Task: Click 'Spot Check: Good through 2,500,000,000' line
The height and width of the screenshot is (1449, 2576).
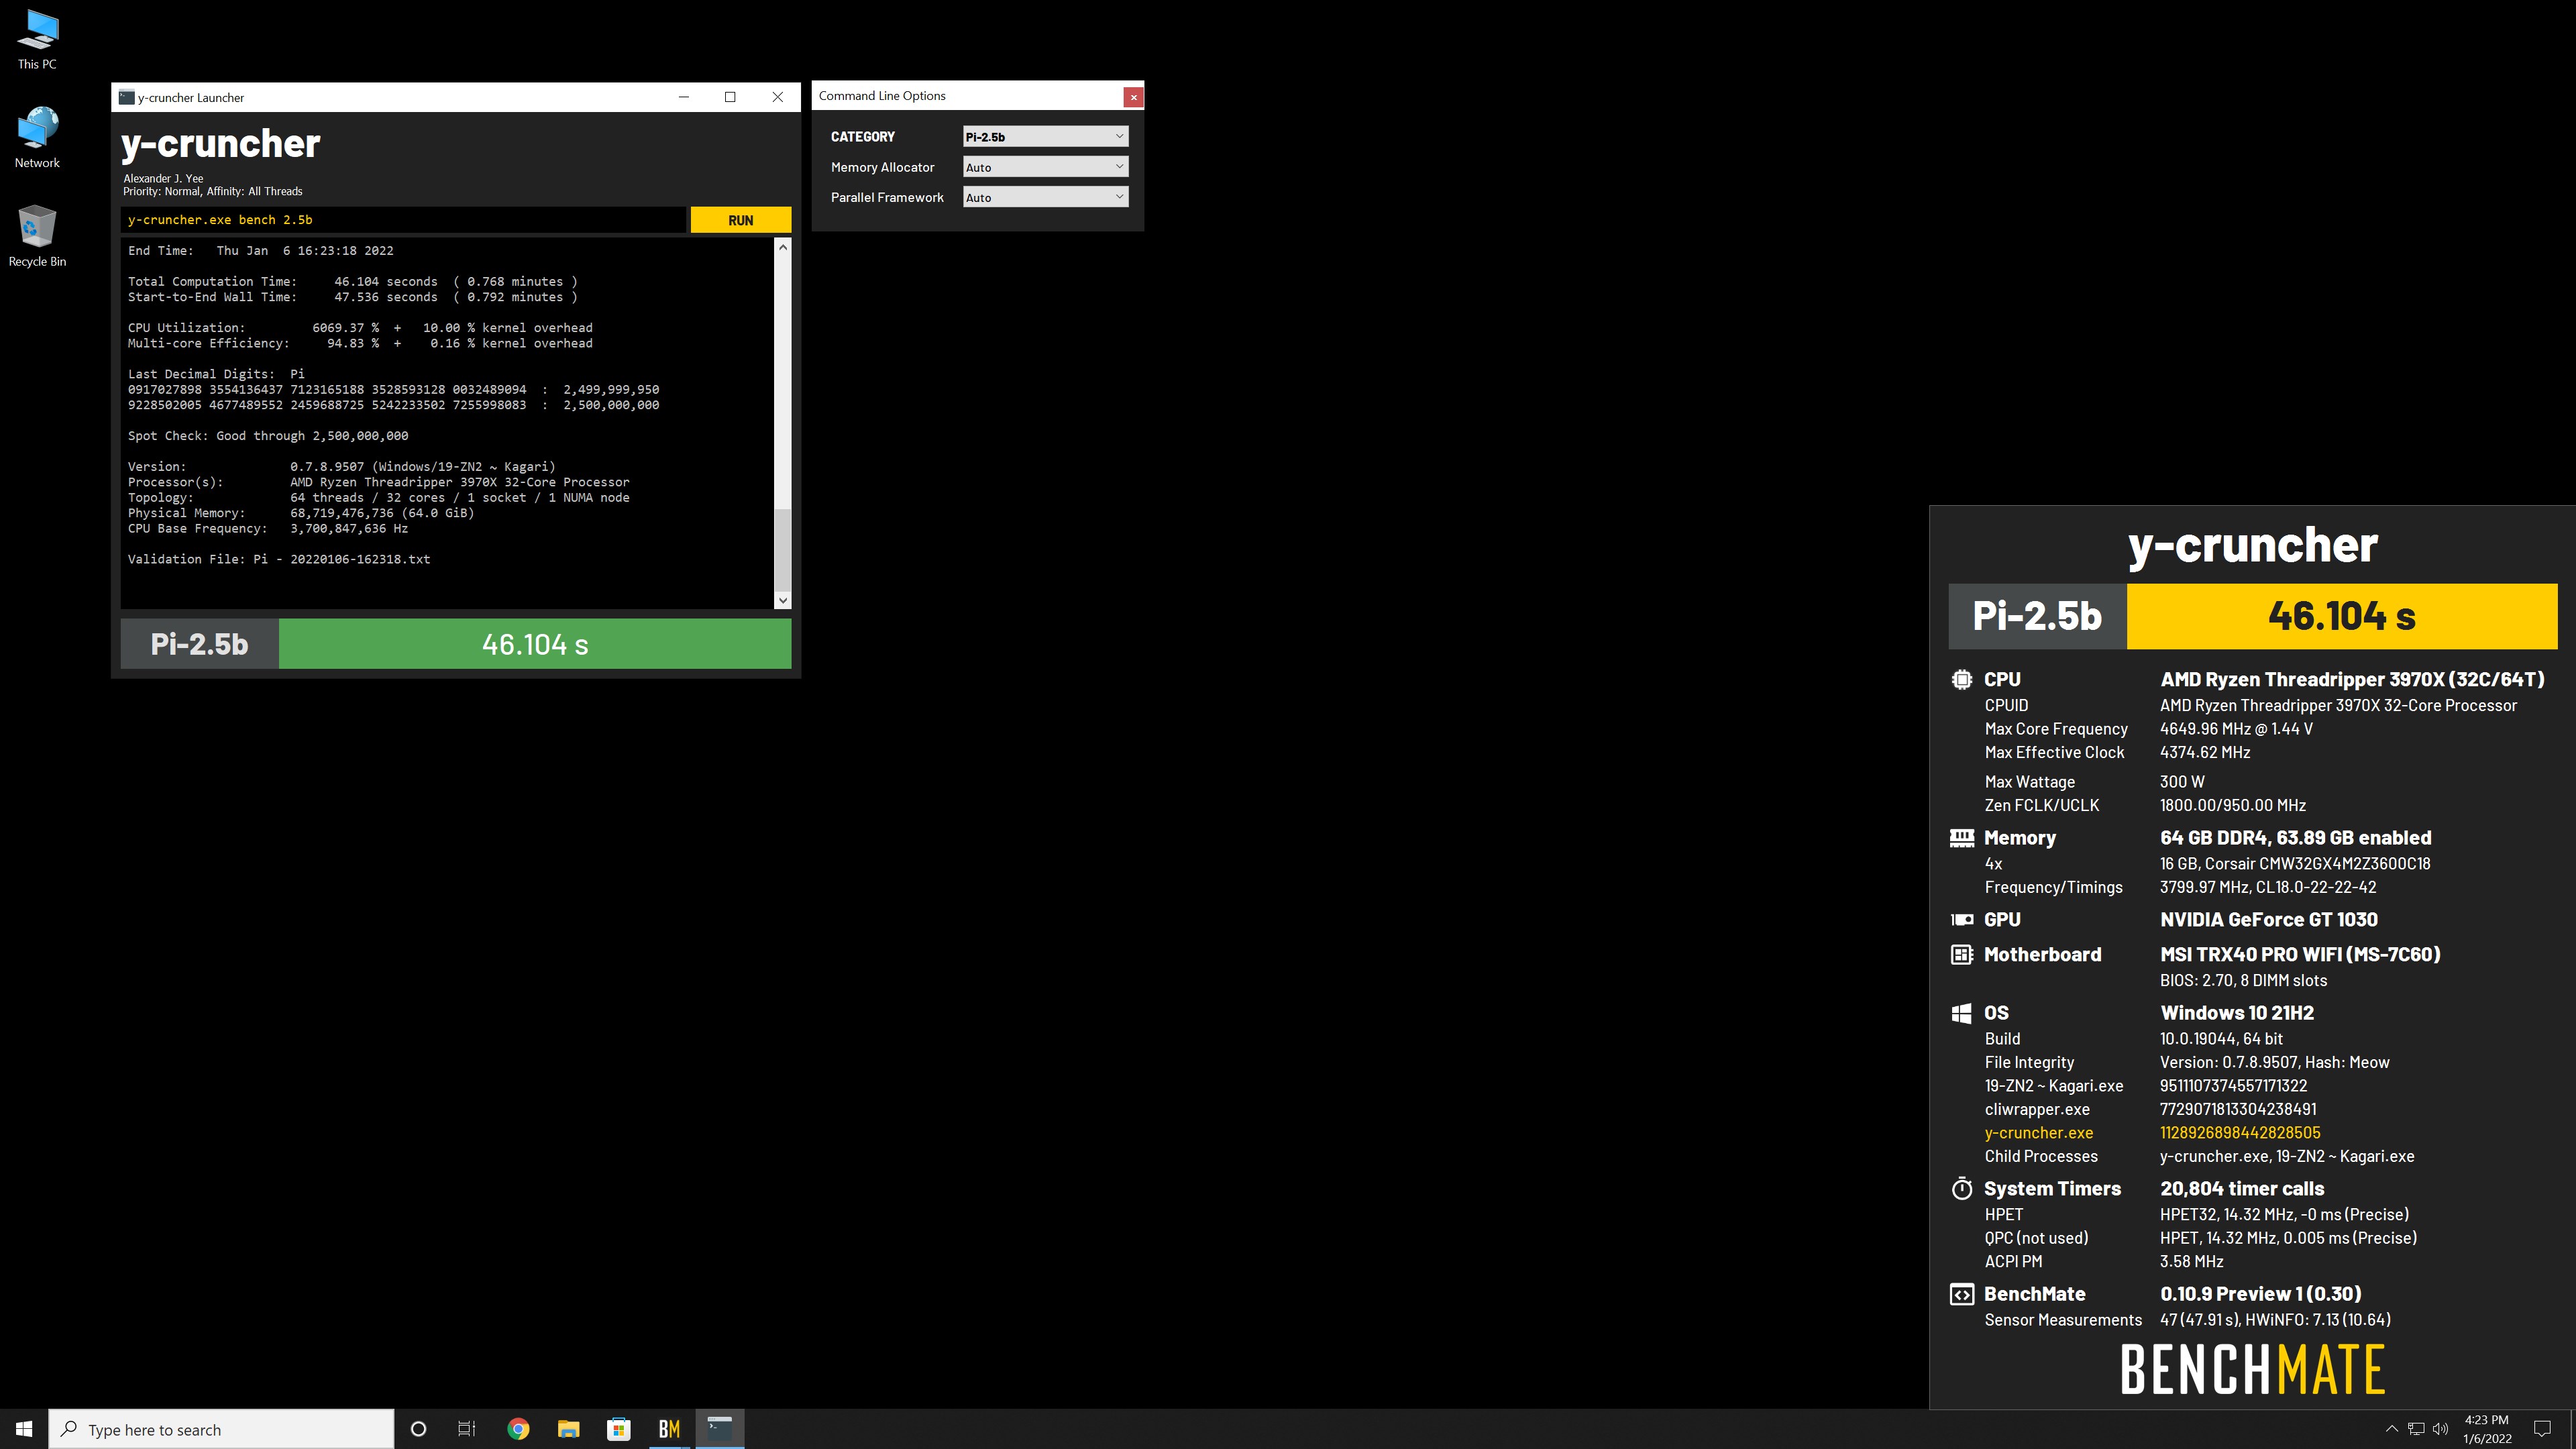Action: pos(268,436)
